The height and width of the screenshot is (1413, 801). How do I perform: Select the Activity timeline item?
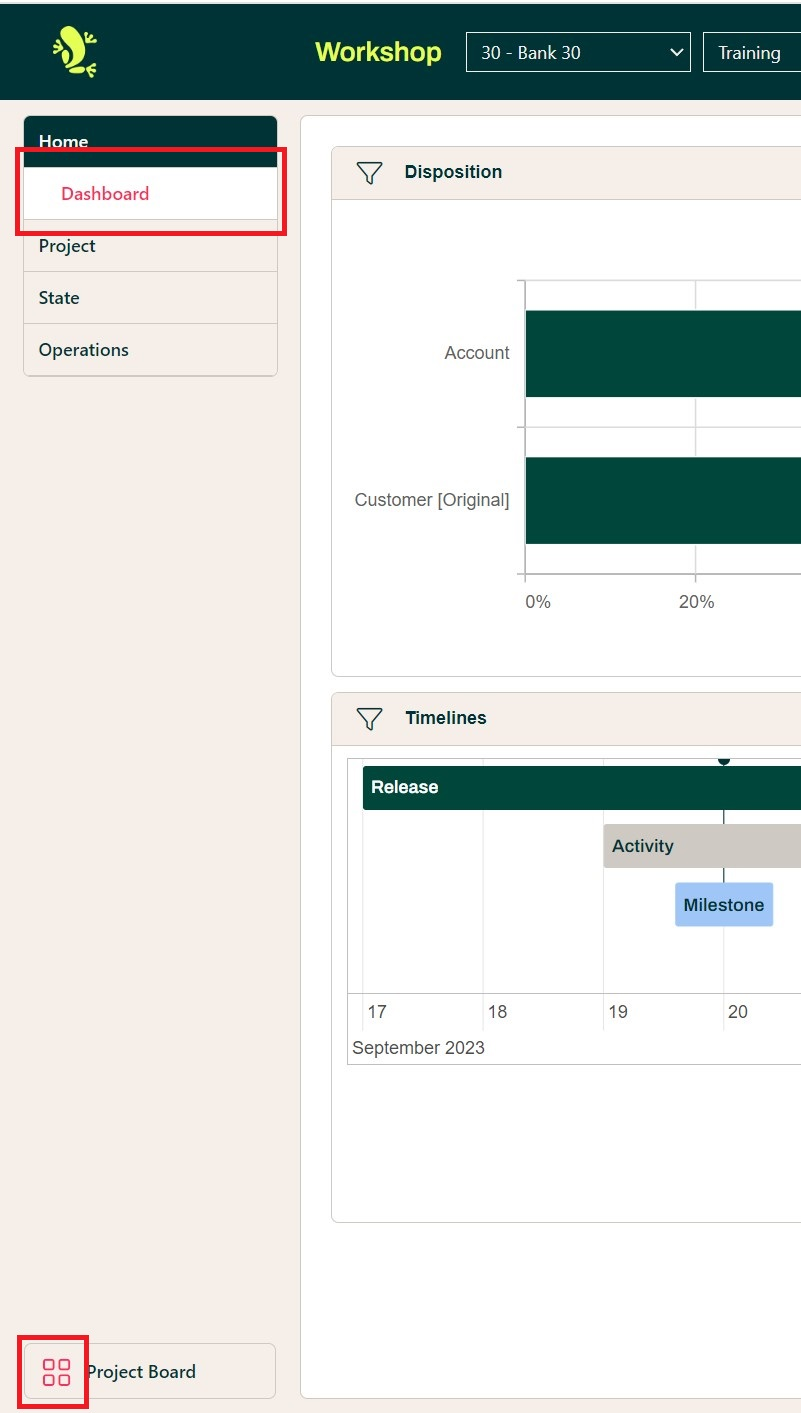tap(701, 846)
